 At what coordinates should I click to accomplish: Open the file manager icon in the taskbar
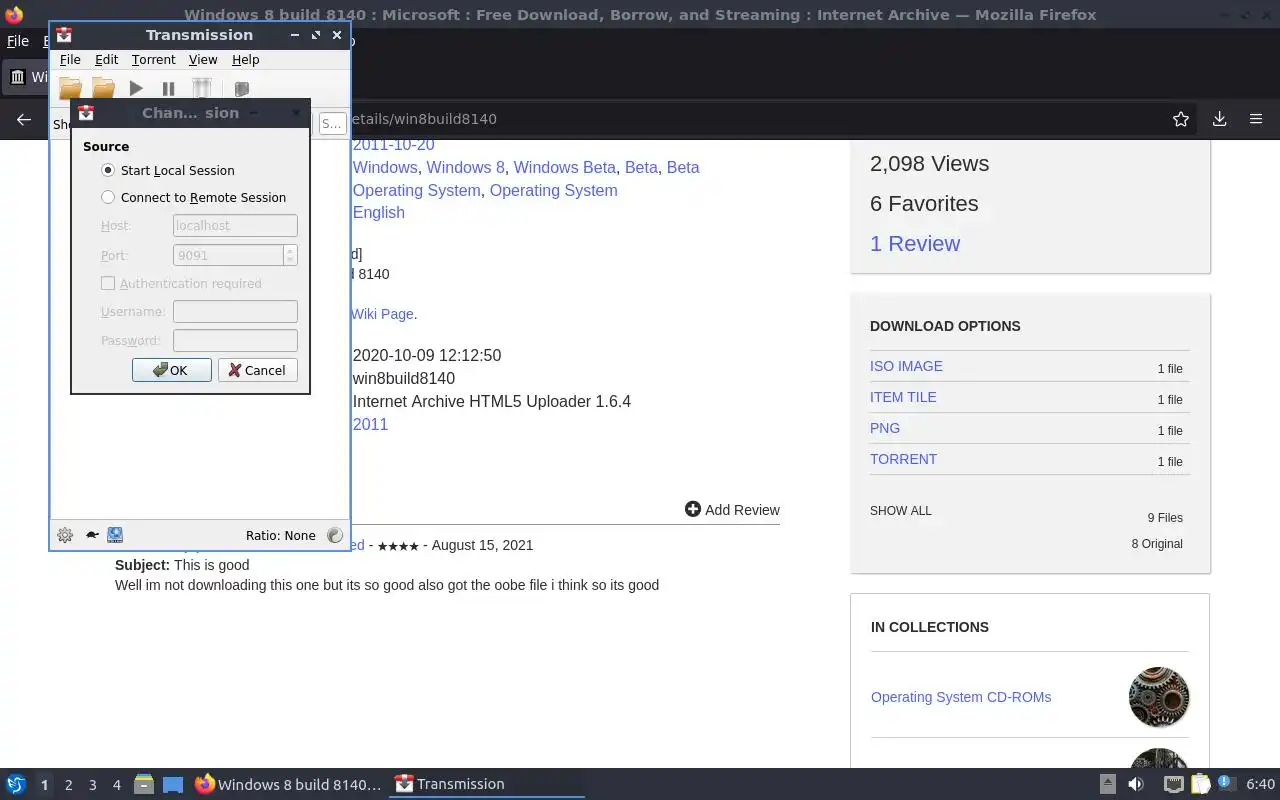(143, 784)
